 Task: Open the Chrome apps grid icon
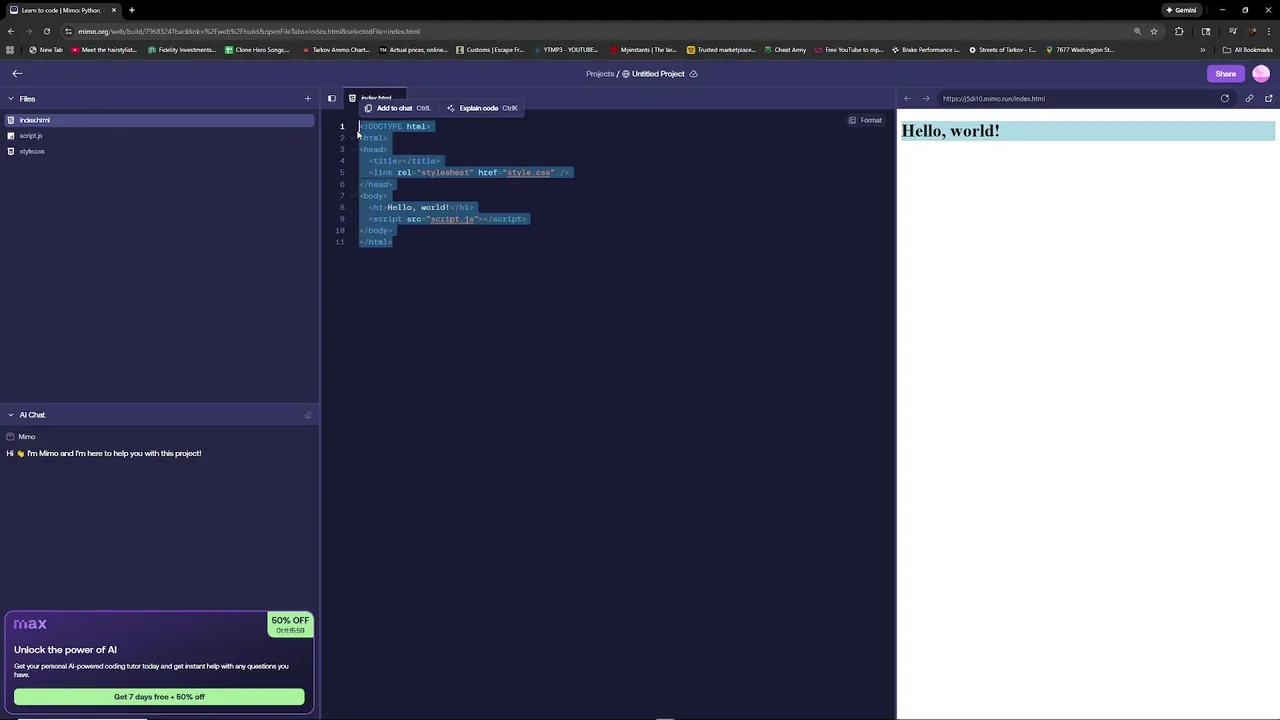(10, 50)
